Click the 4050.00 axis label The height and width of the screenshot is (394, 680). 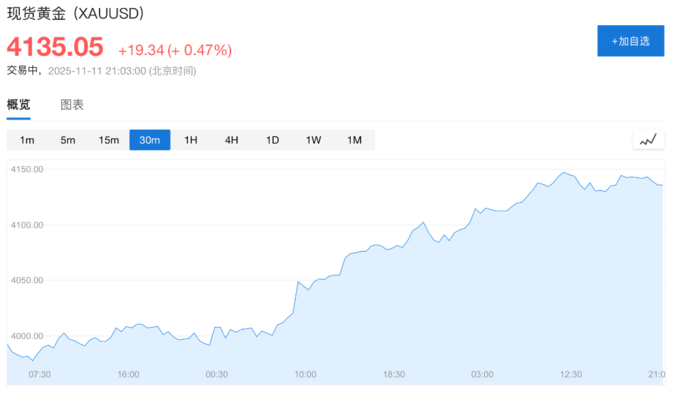click(x=27, y=280)
